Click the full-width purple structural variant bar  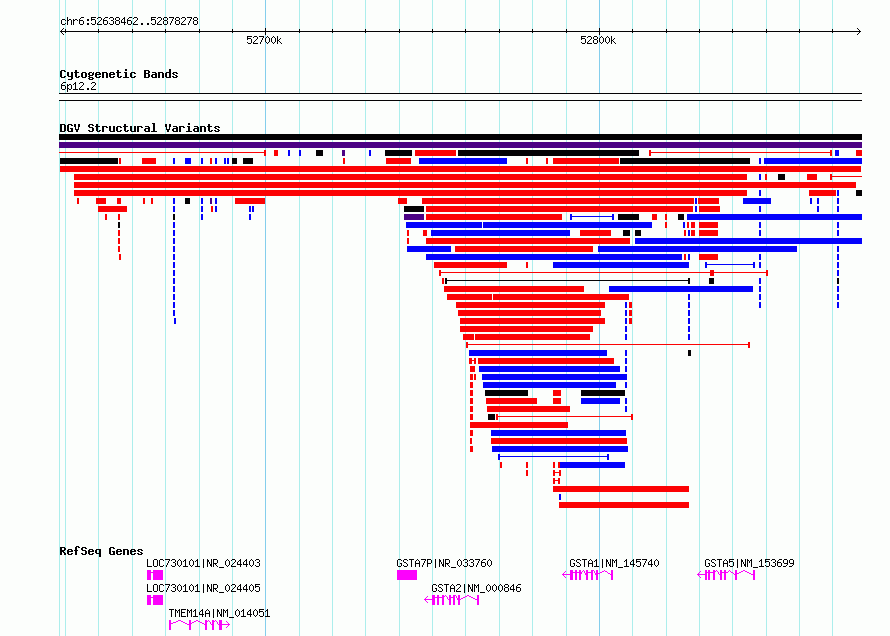pyautogui.click(x=460, y=145)
